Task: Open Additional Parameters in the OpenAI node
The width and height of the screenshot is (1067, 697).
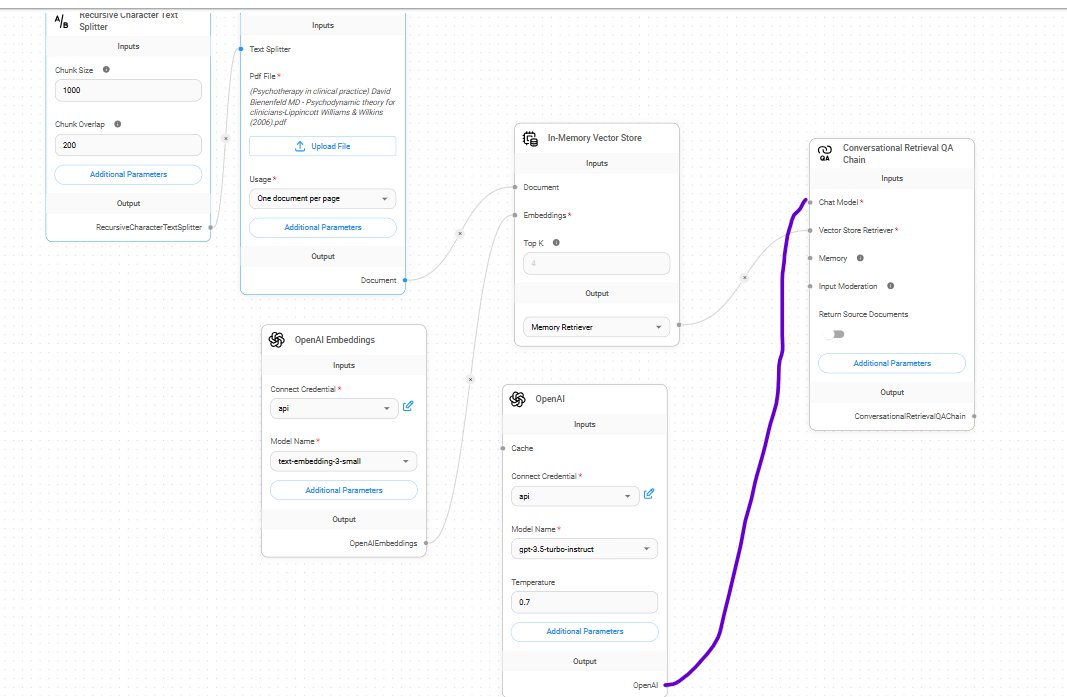Action: pos(585,632)
